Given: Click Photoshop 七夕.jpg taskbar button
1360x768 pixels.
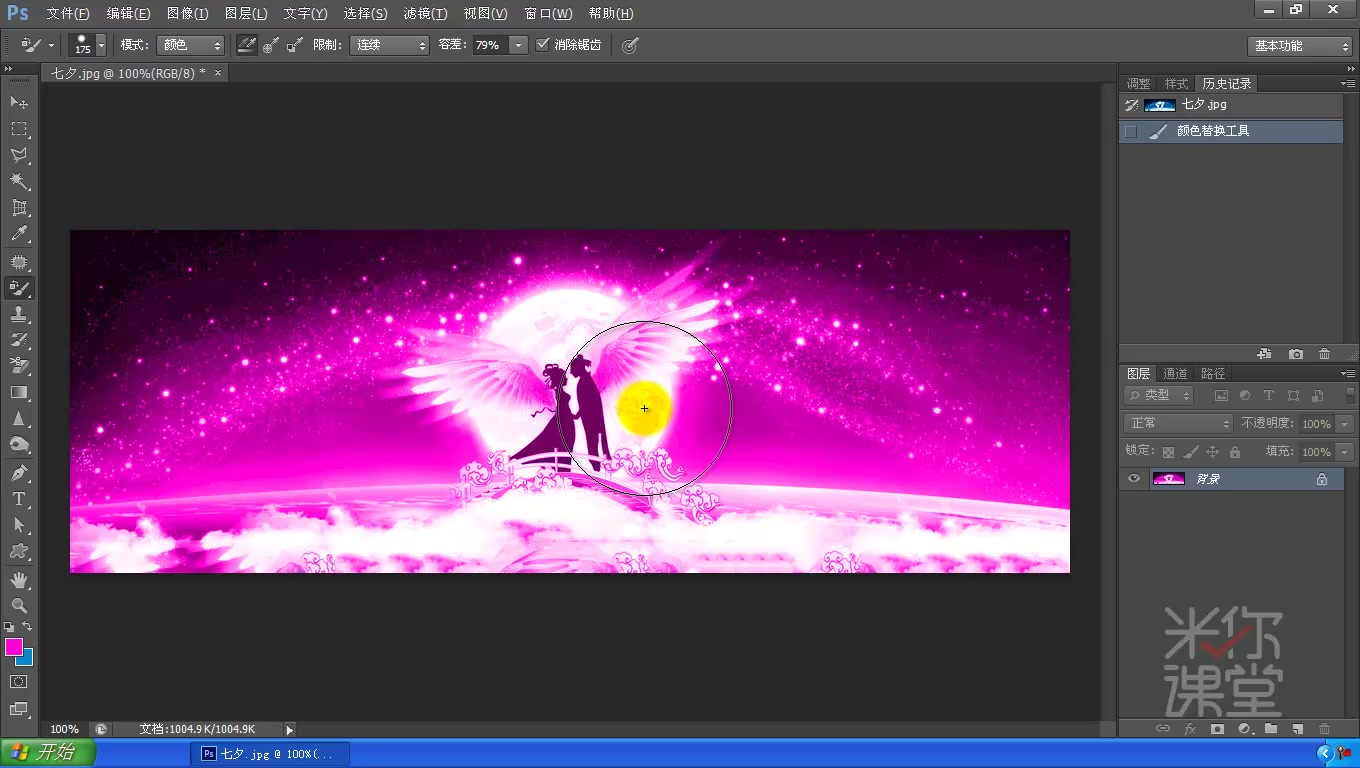Looking at the screenshot, I should 269,754.
